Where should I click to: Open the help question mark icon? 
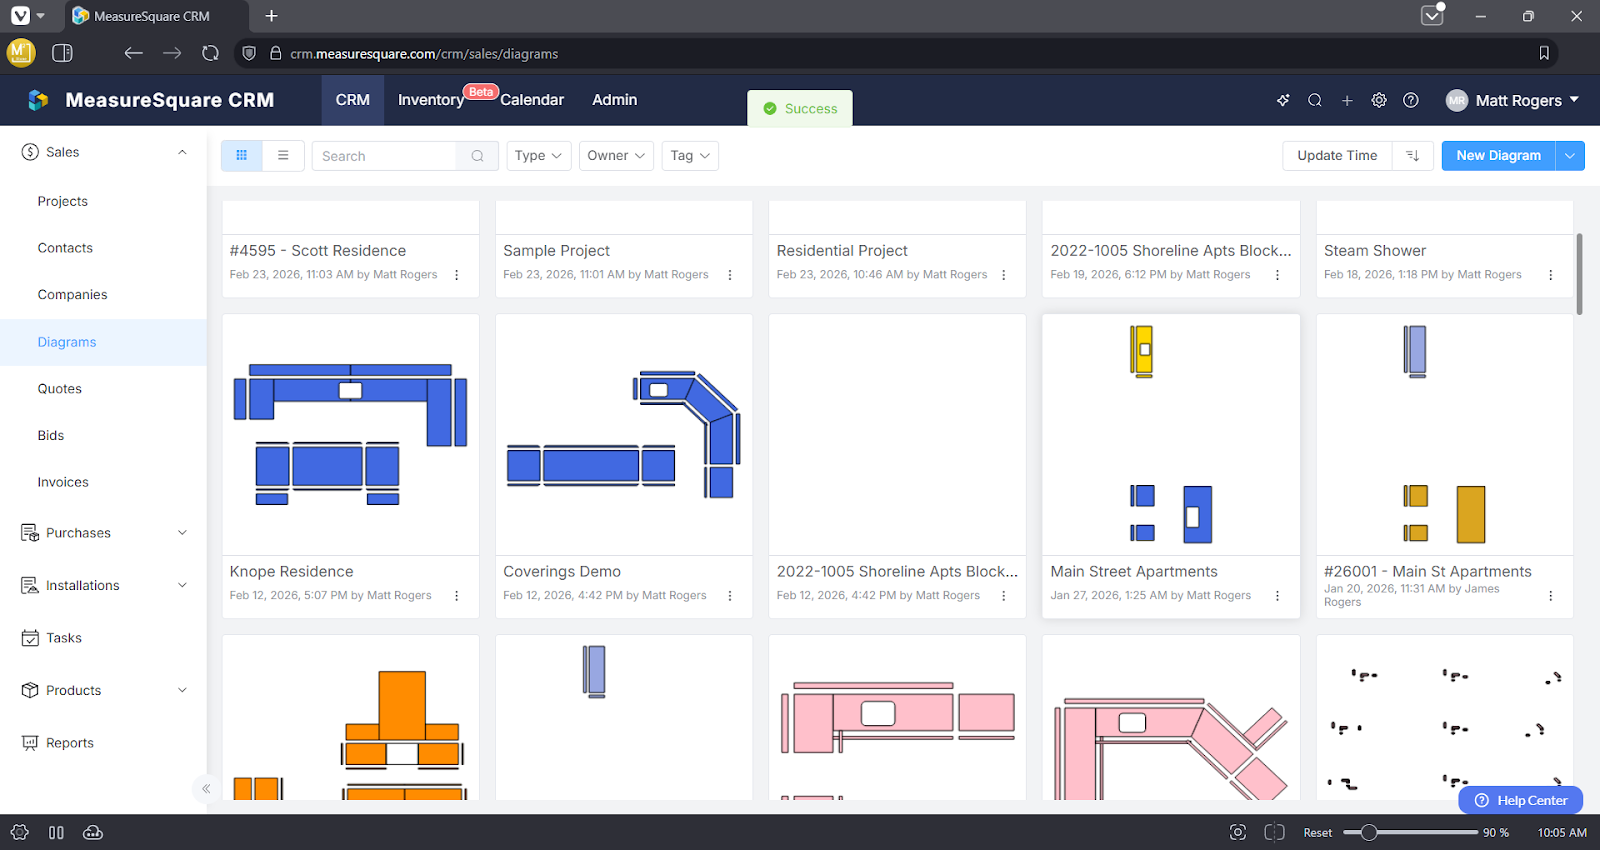pos(1411,100)
